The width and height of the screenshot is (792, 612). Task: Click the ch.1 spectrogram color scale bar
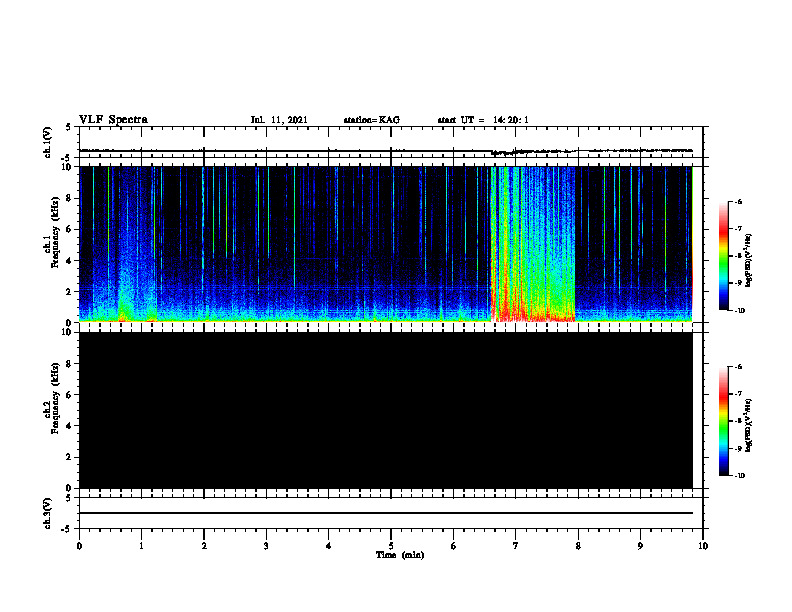tap(724, 256)
